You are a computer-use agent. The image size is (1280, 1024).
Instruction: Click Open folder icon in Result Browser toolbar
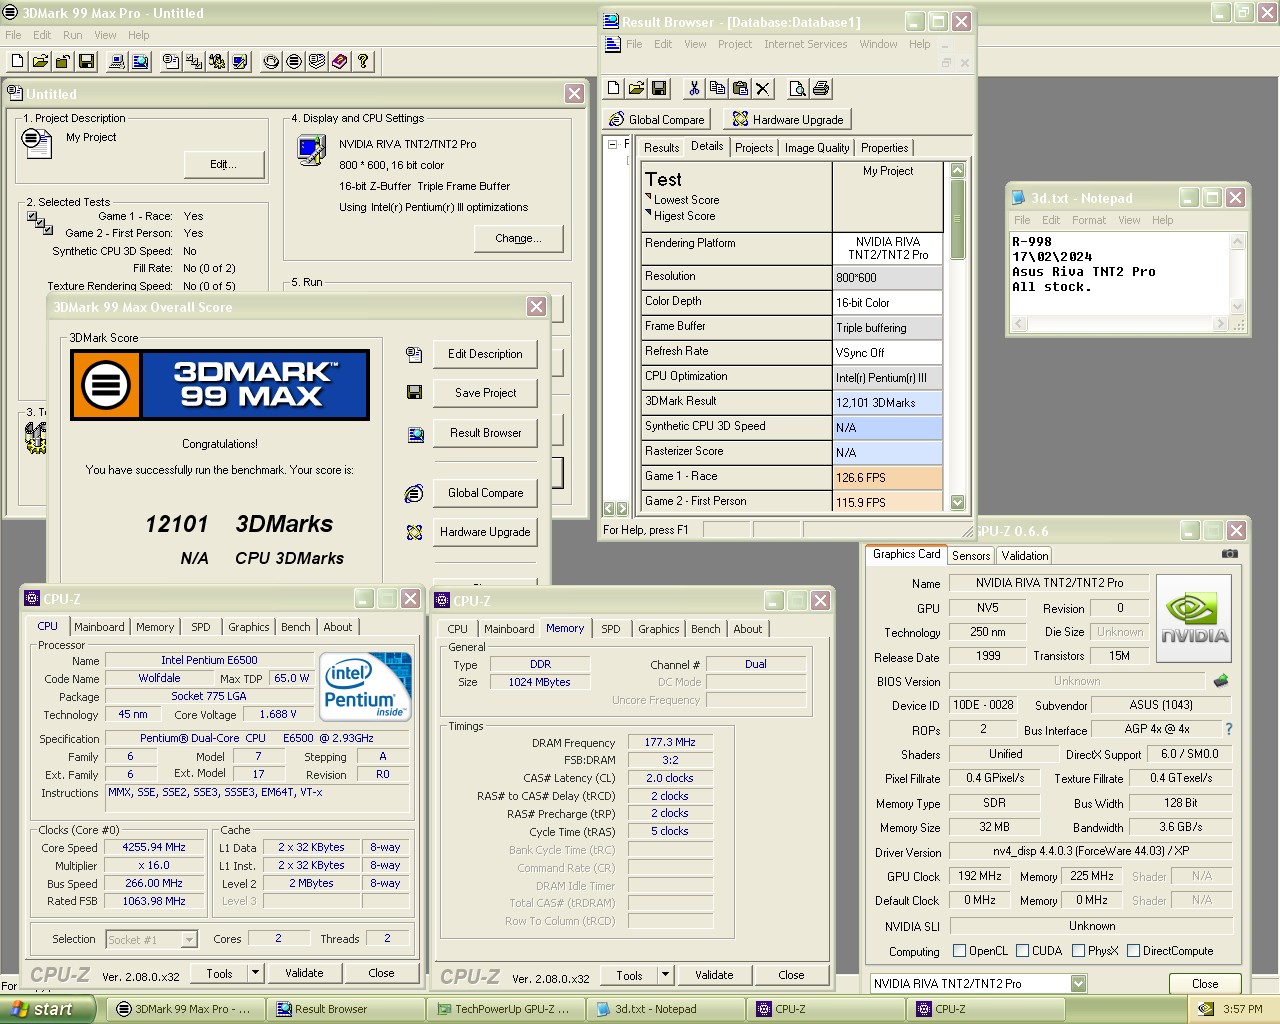tap(637, 88)
